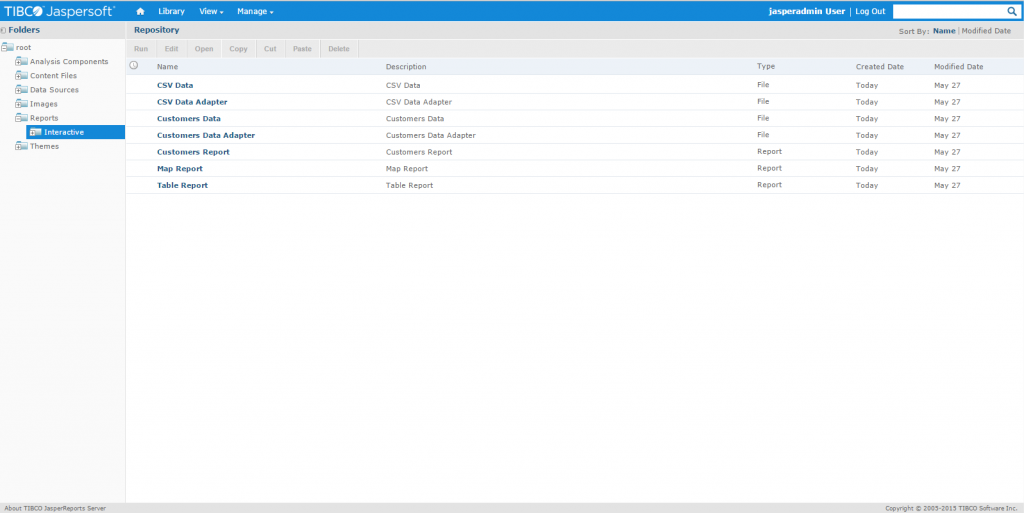Open About TIBCO JasperReports Server link
The image size is (1024, 513).
tap(55, 508)
